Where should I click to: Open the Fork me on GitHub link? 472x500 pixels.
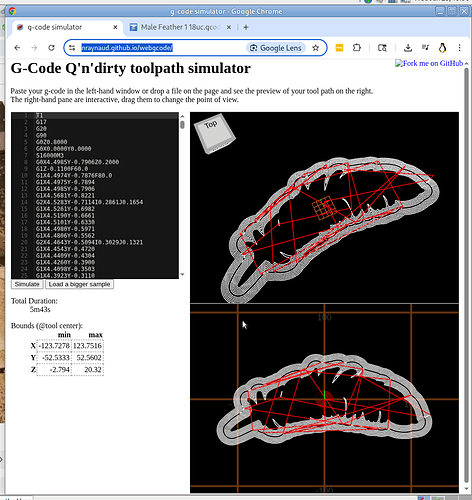point(429,63)
